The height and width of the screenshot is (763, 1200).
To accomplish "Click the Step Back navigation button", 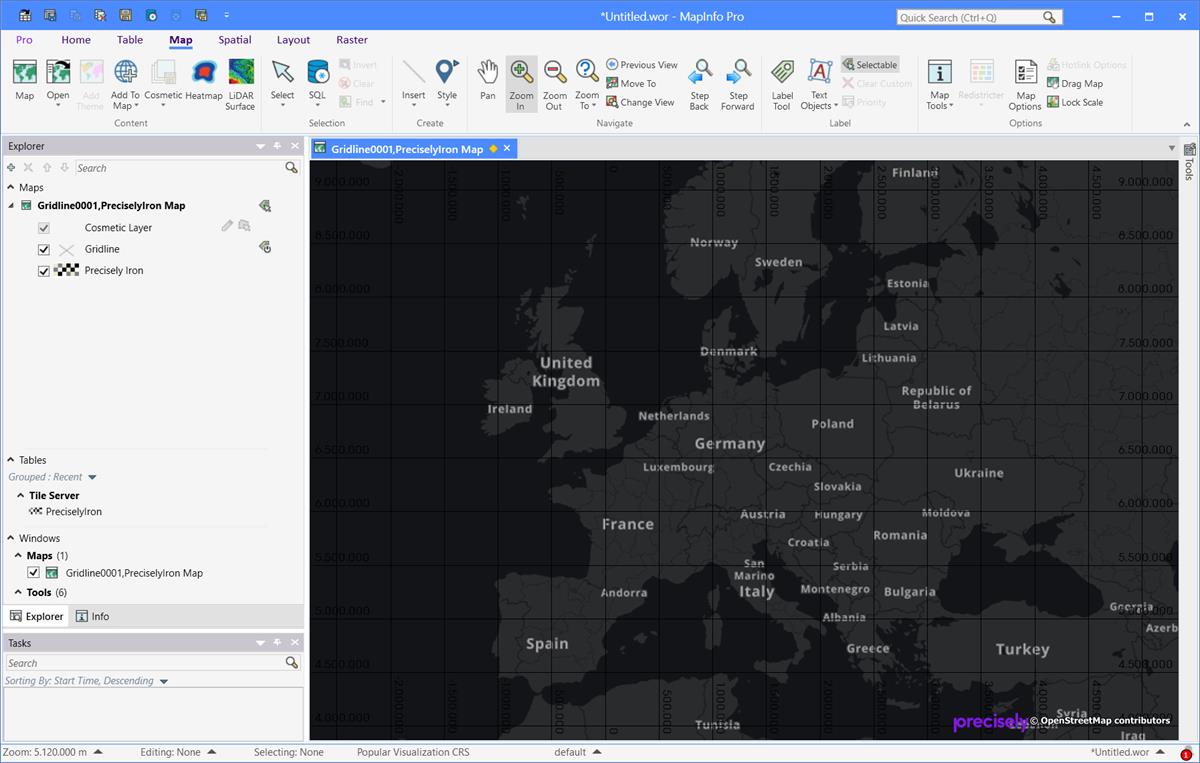I will pyautogui.click(x=697, y=80).
